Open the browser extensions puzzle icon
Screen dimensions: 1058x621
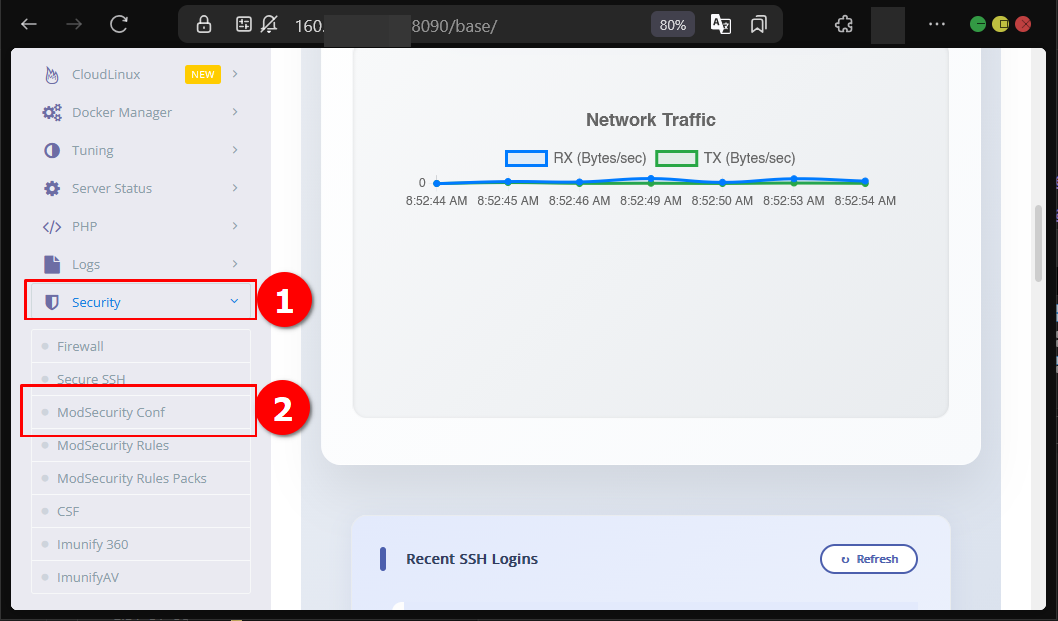click(x=843, y=24)
